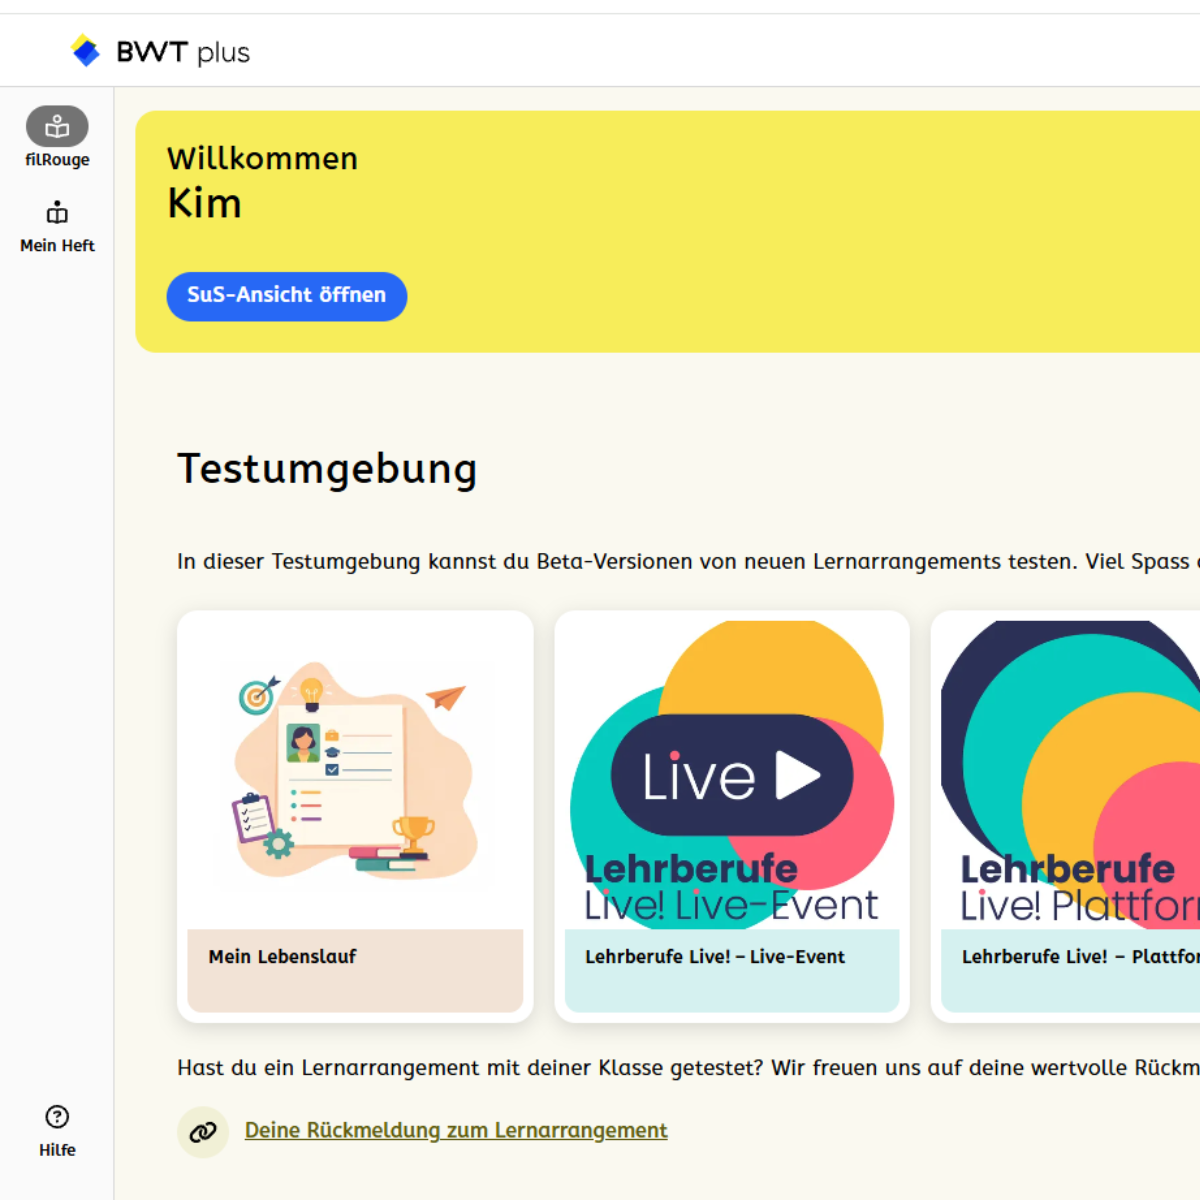
Task: Click the Hilfe text label
Action: pos(57,1150)
